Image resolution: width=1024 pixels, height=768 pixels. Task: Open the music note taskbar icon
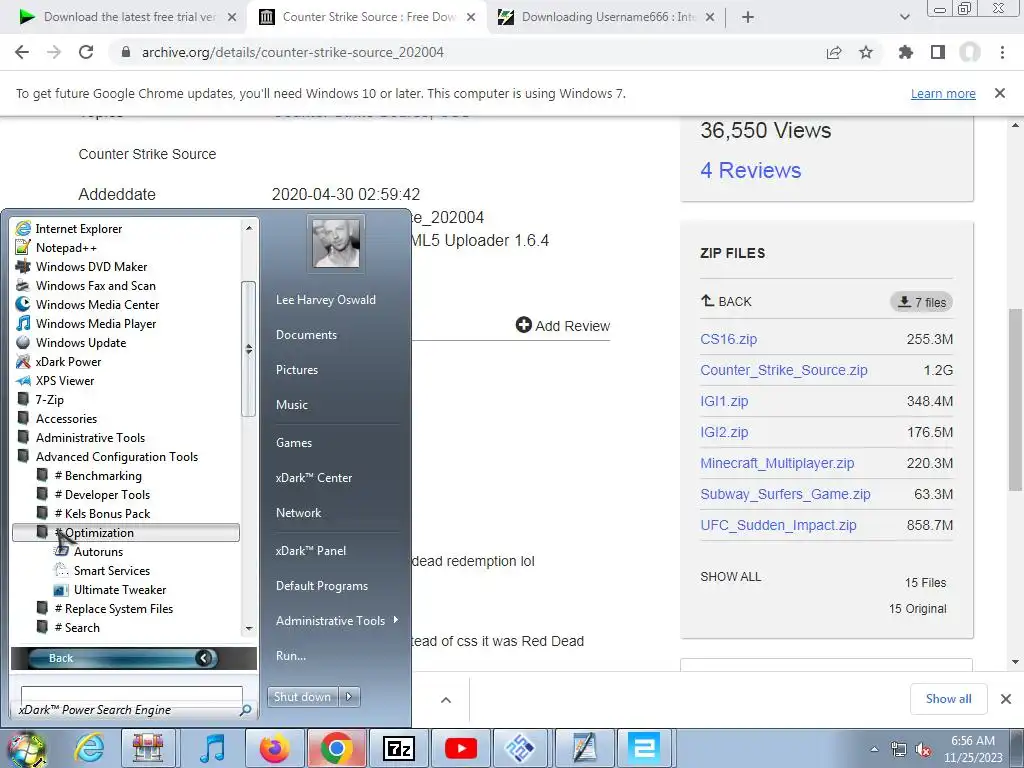[x=212, y=748]
